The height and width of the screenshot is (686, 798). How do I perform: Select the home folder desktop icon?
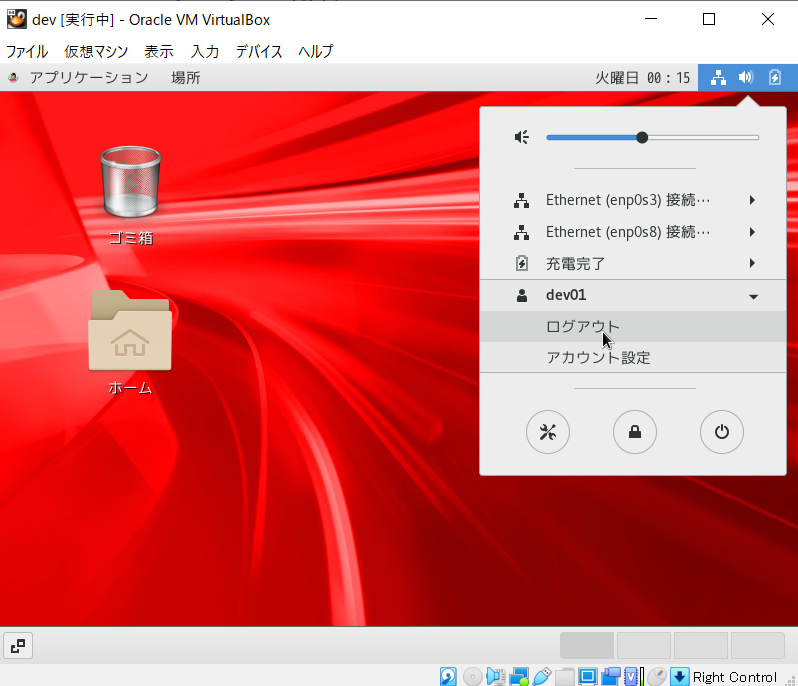tap(130, 330)
